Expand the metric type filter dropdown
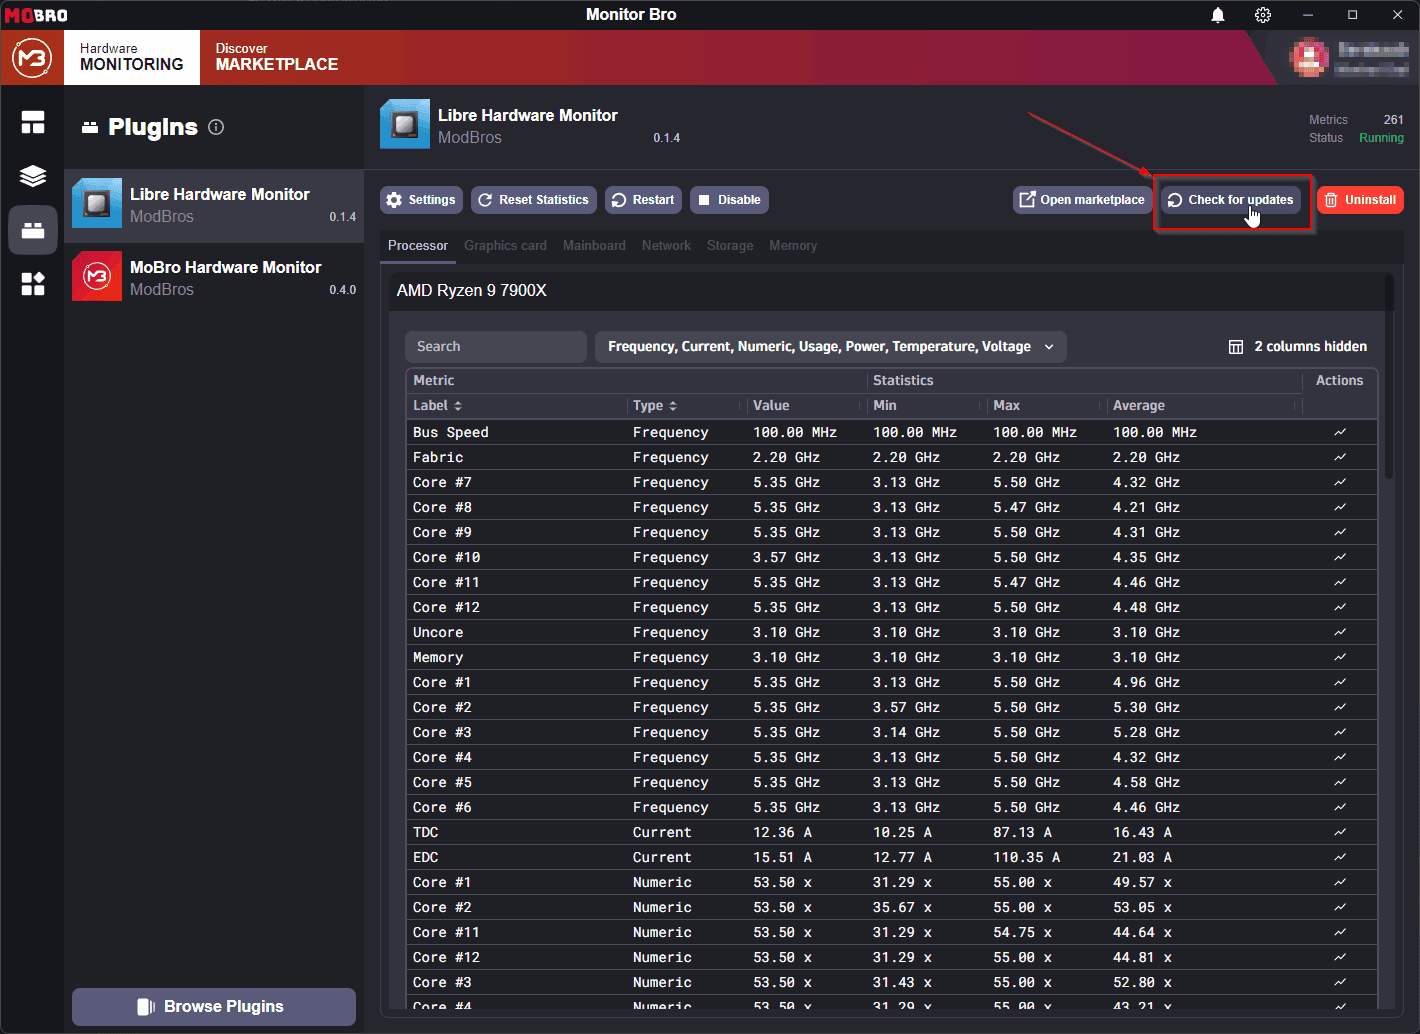The width and height of the screenshot is (1420, 1034). pyautogui.click(x=830, y=346)
